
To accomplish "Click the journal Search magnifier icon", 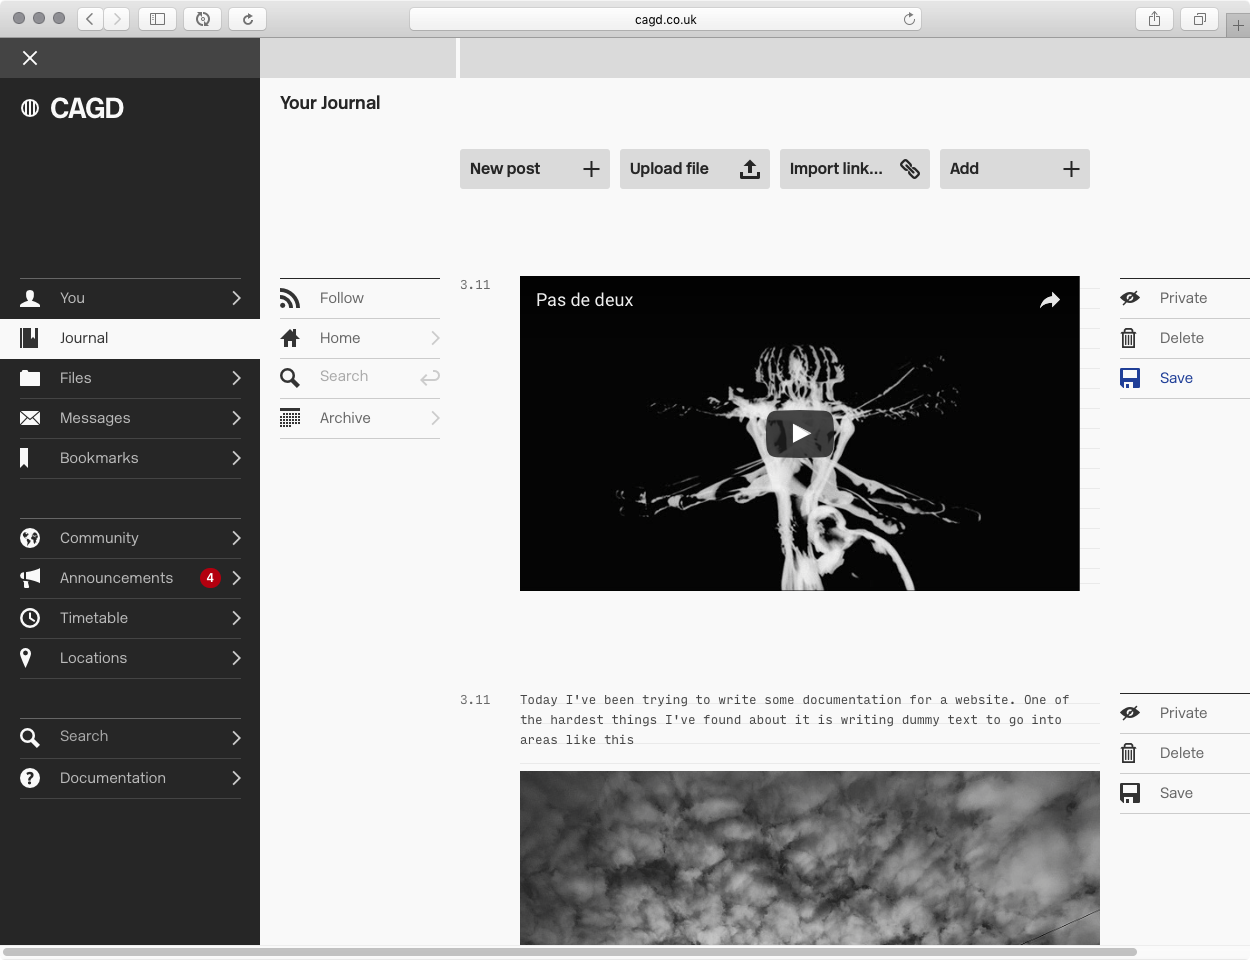I will point(290,378).
